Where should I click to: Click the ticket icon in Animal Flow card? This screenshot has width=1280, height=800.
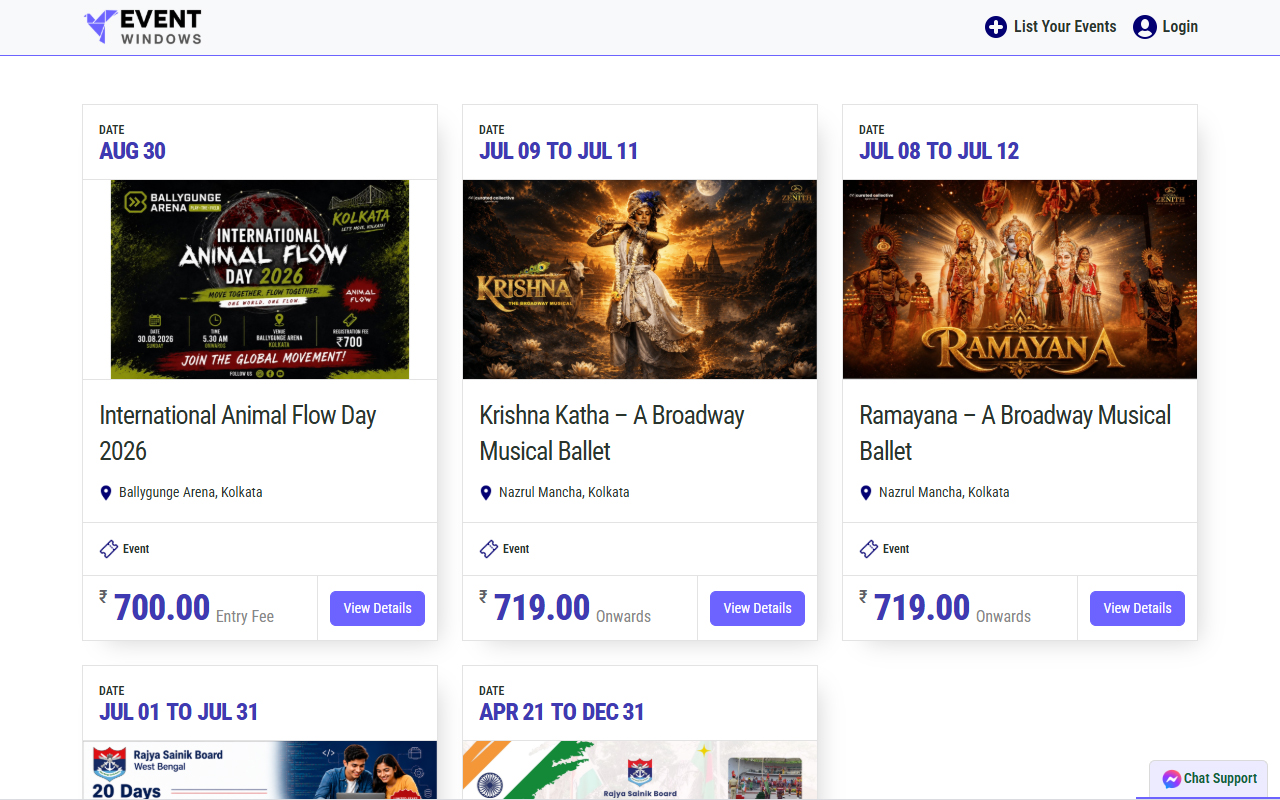109,549
